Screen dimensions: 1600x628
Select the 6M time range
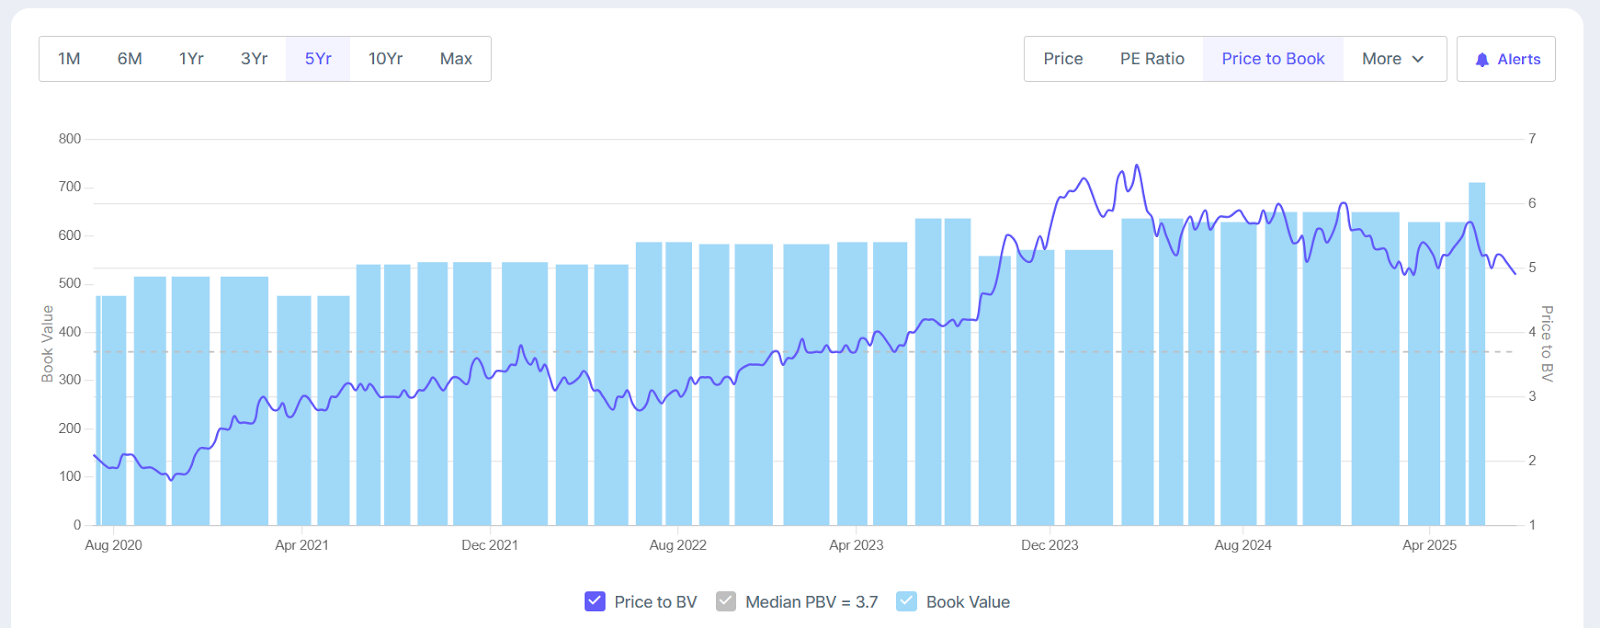(x=130, y=59)
